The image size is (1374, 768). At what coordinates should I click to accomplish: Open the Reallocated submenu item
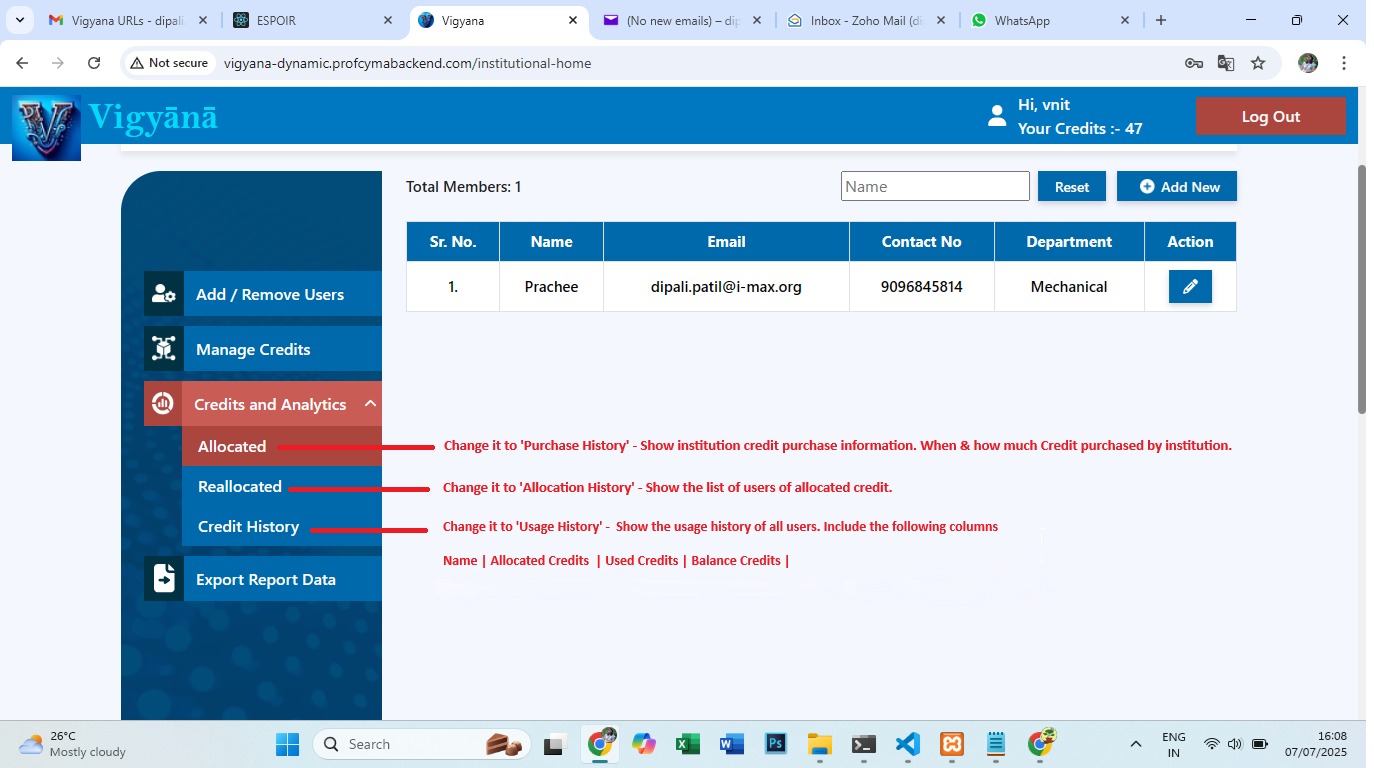(x=240, y=487)
